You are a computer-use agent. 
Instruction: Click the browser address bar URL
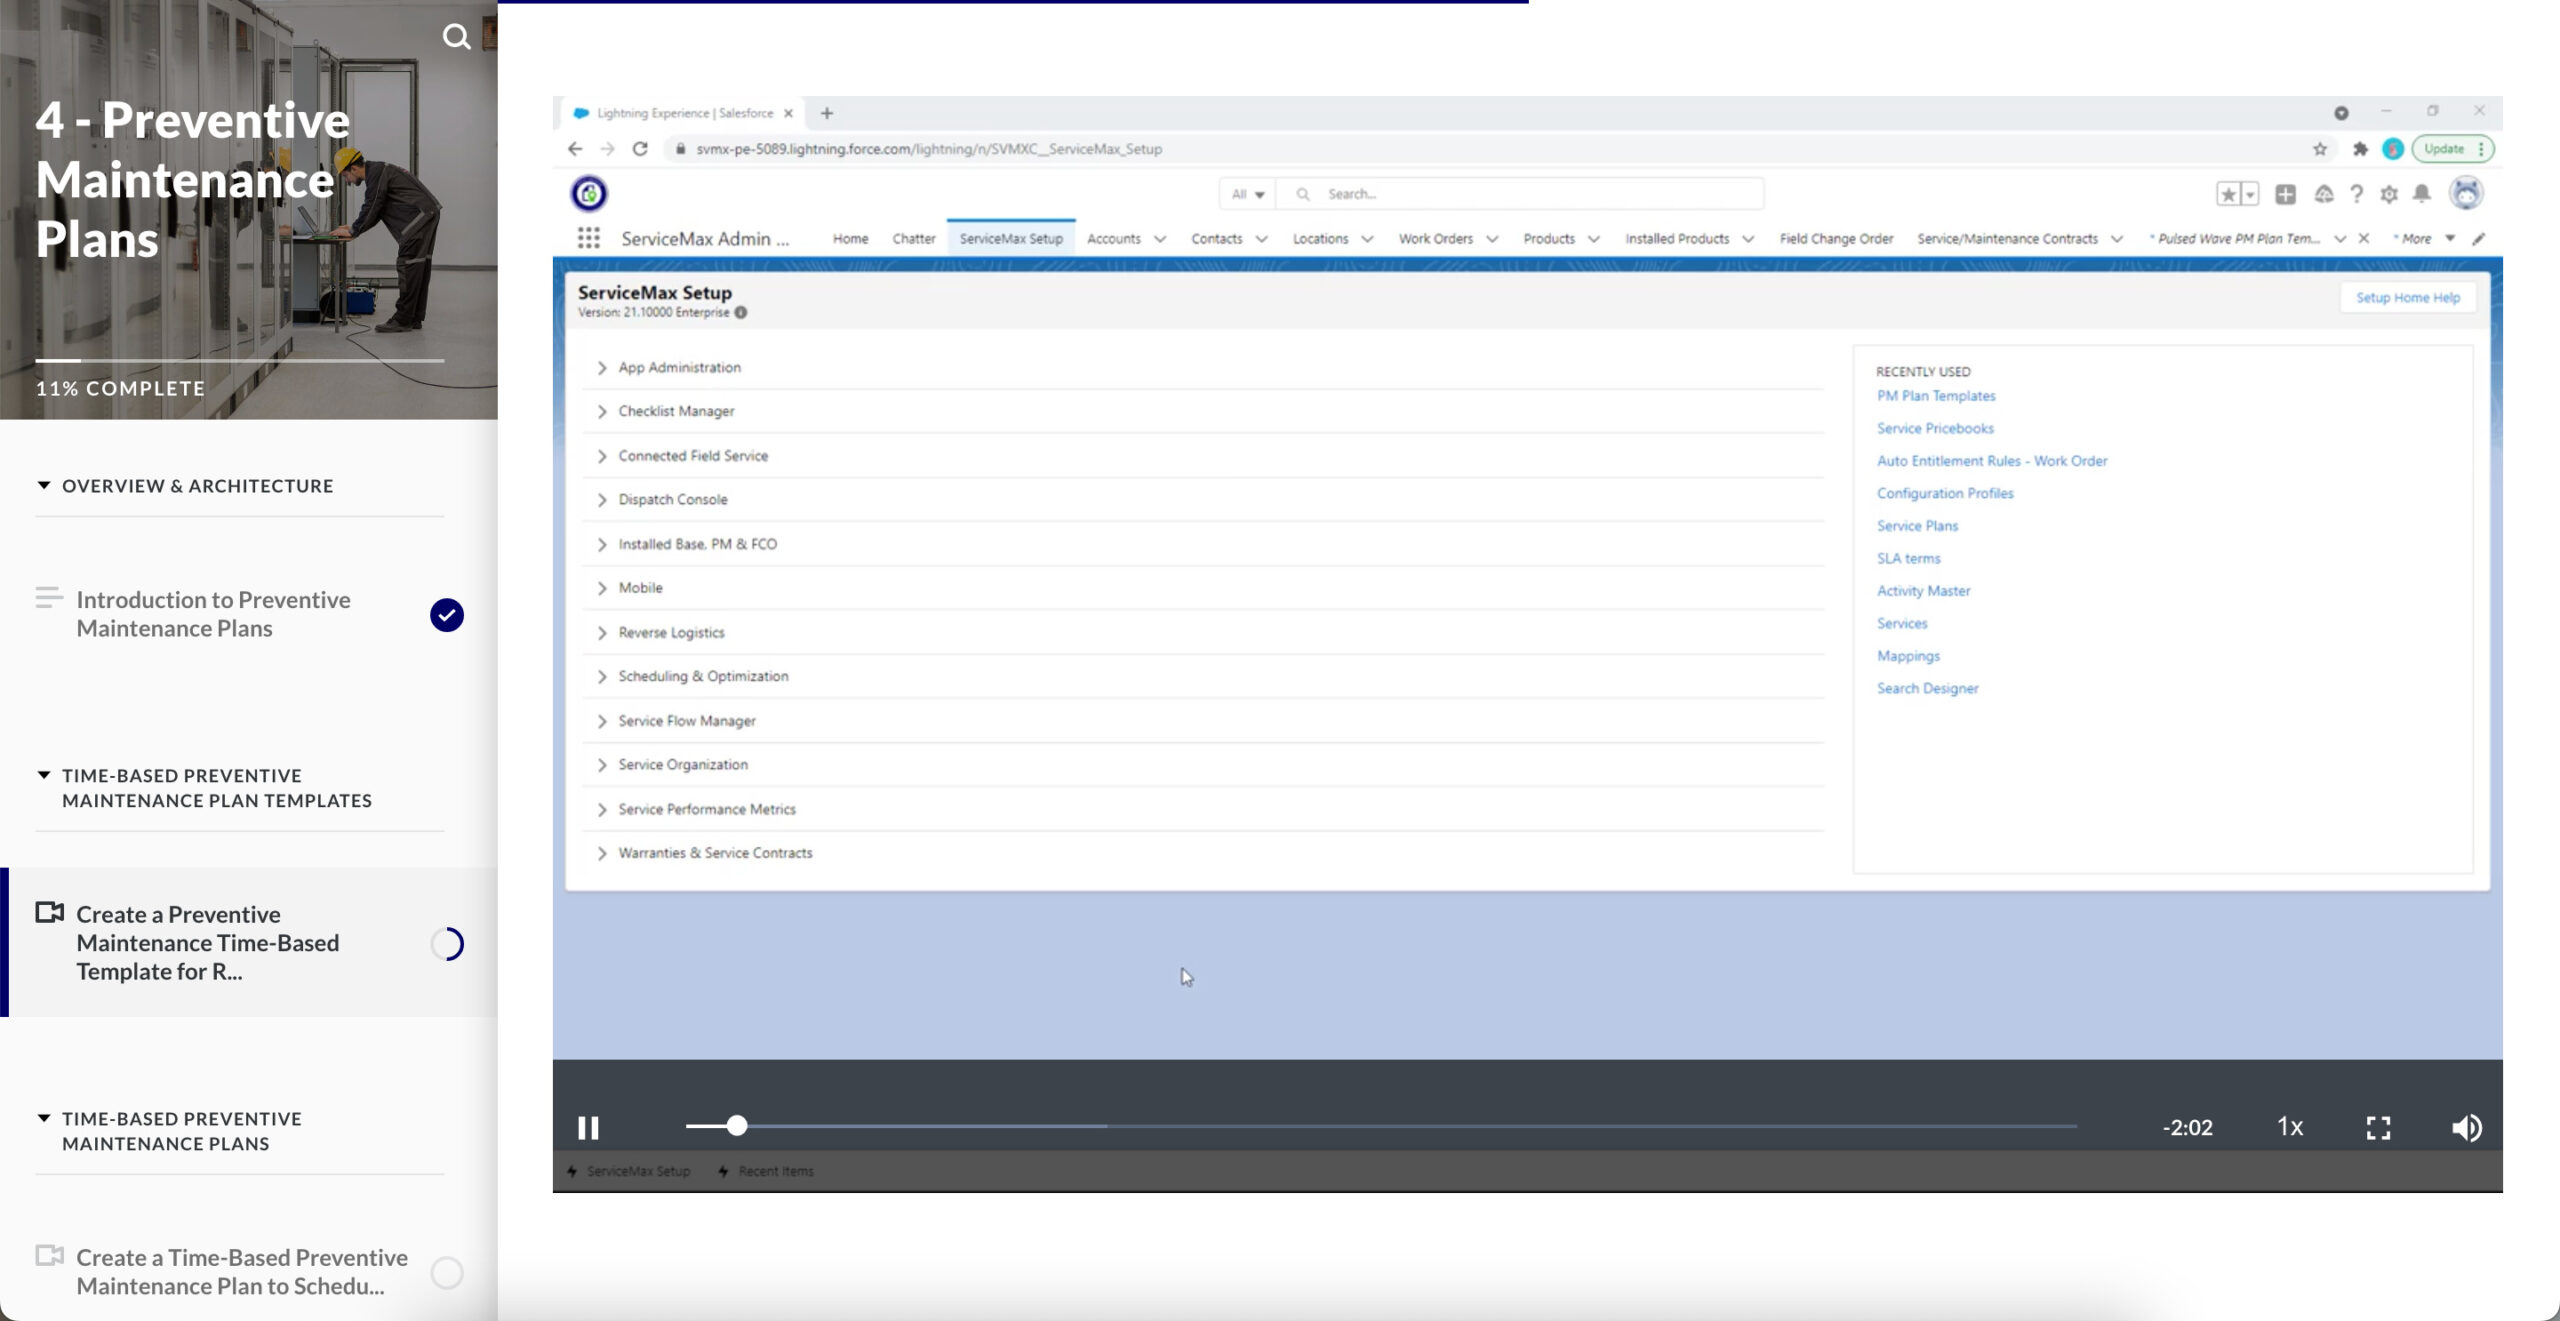point(929,149)
